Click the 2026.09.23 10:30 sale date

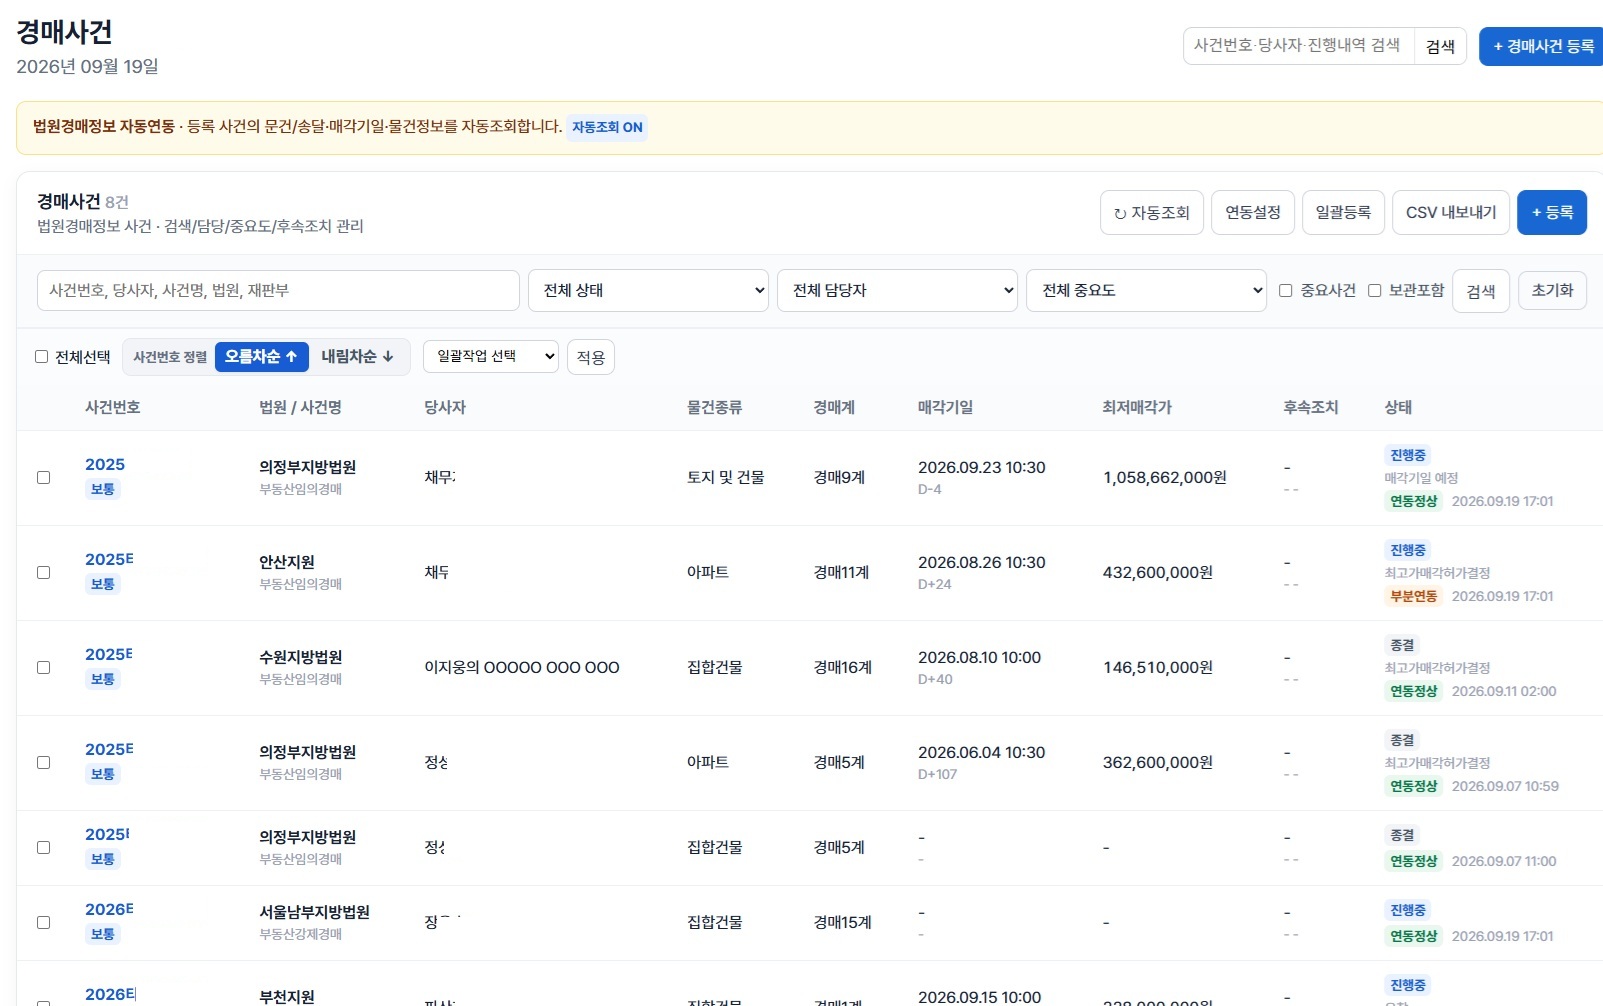982,467
